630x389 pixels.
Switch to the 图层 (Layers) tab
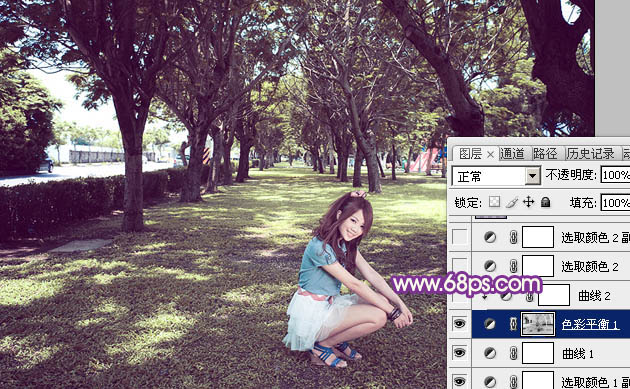tap(470, 154)
